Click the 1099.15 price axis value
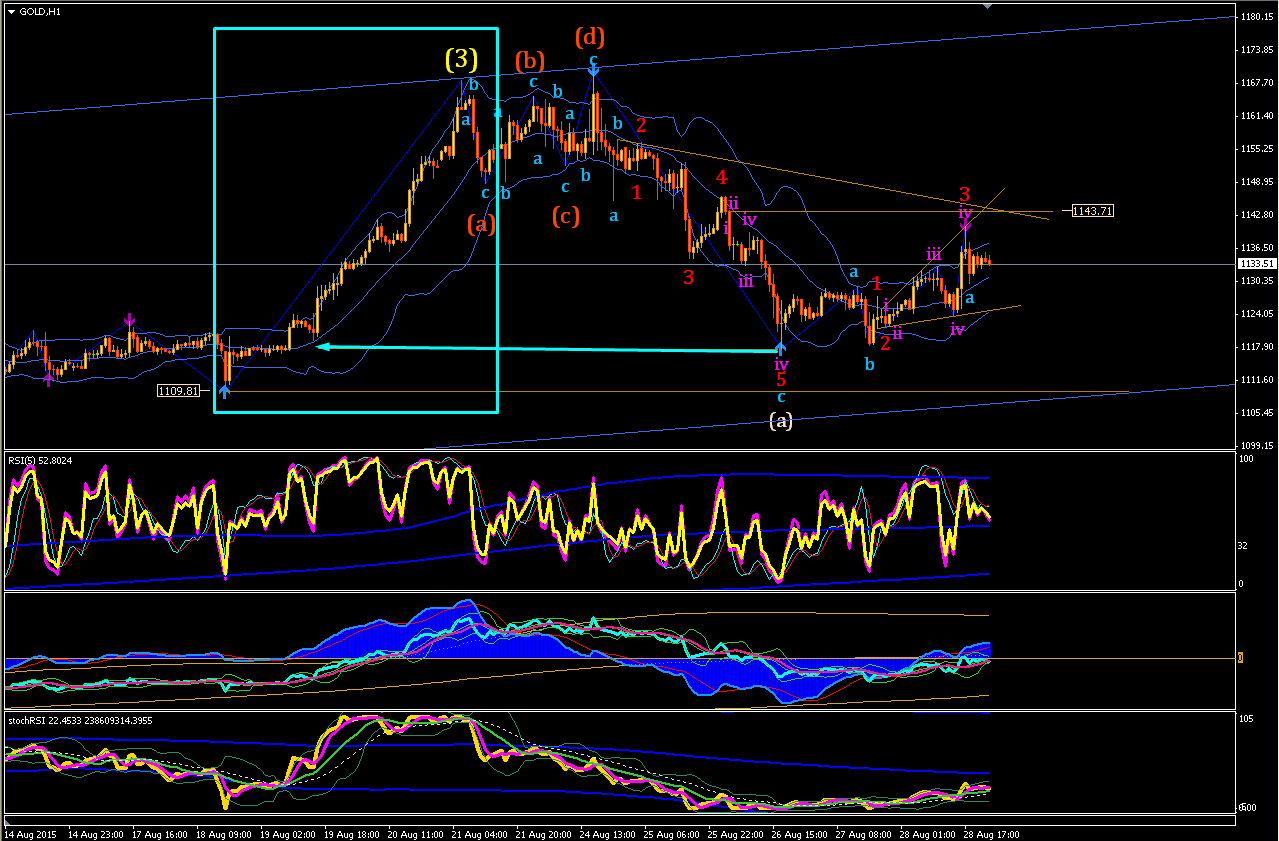The image size is (1279, 841). 1256,446
